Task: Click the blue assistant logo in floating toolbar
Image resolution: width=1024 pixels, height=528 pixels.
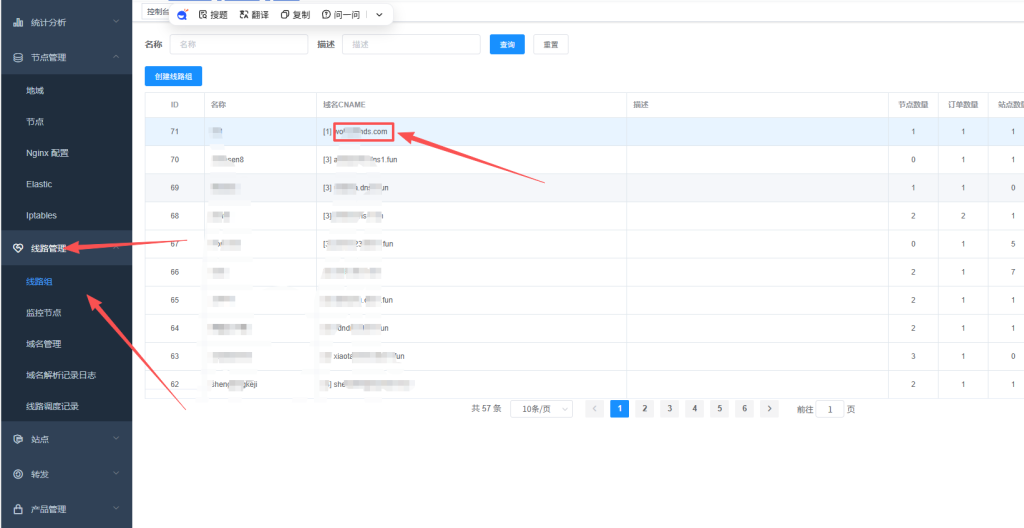Action: point(182,15)
